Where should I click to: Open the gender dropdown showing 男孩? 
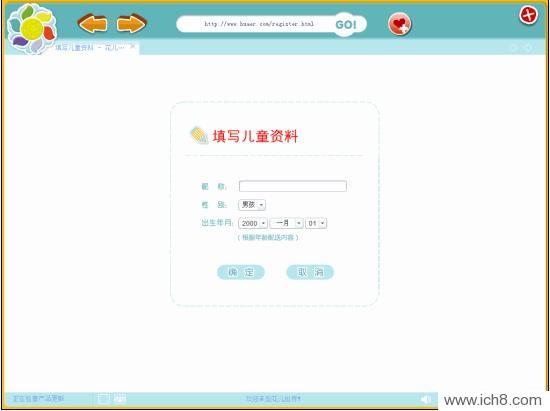(x=252, y=204)
